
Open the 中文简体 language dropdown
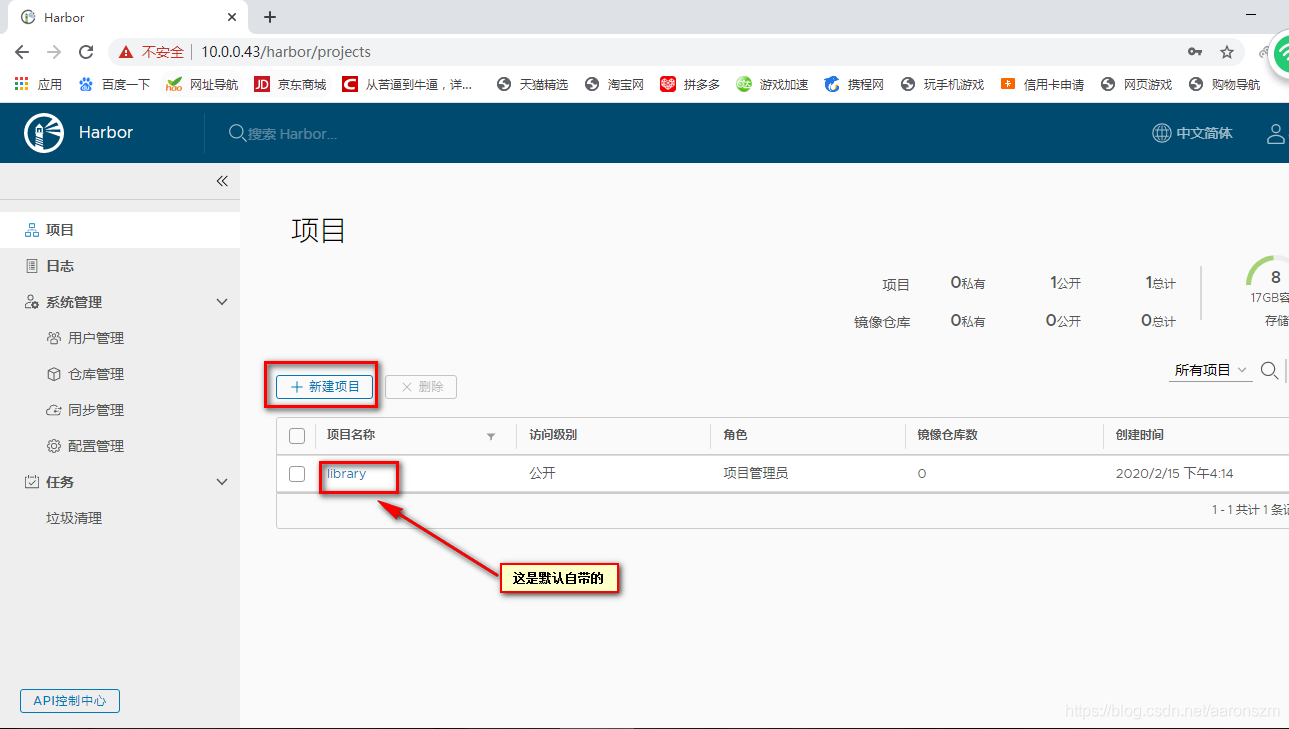point(1193,133)
